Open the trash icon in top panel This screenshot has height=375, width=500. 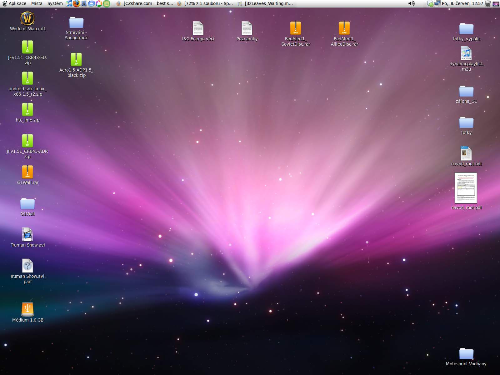488,4
